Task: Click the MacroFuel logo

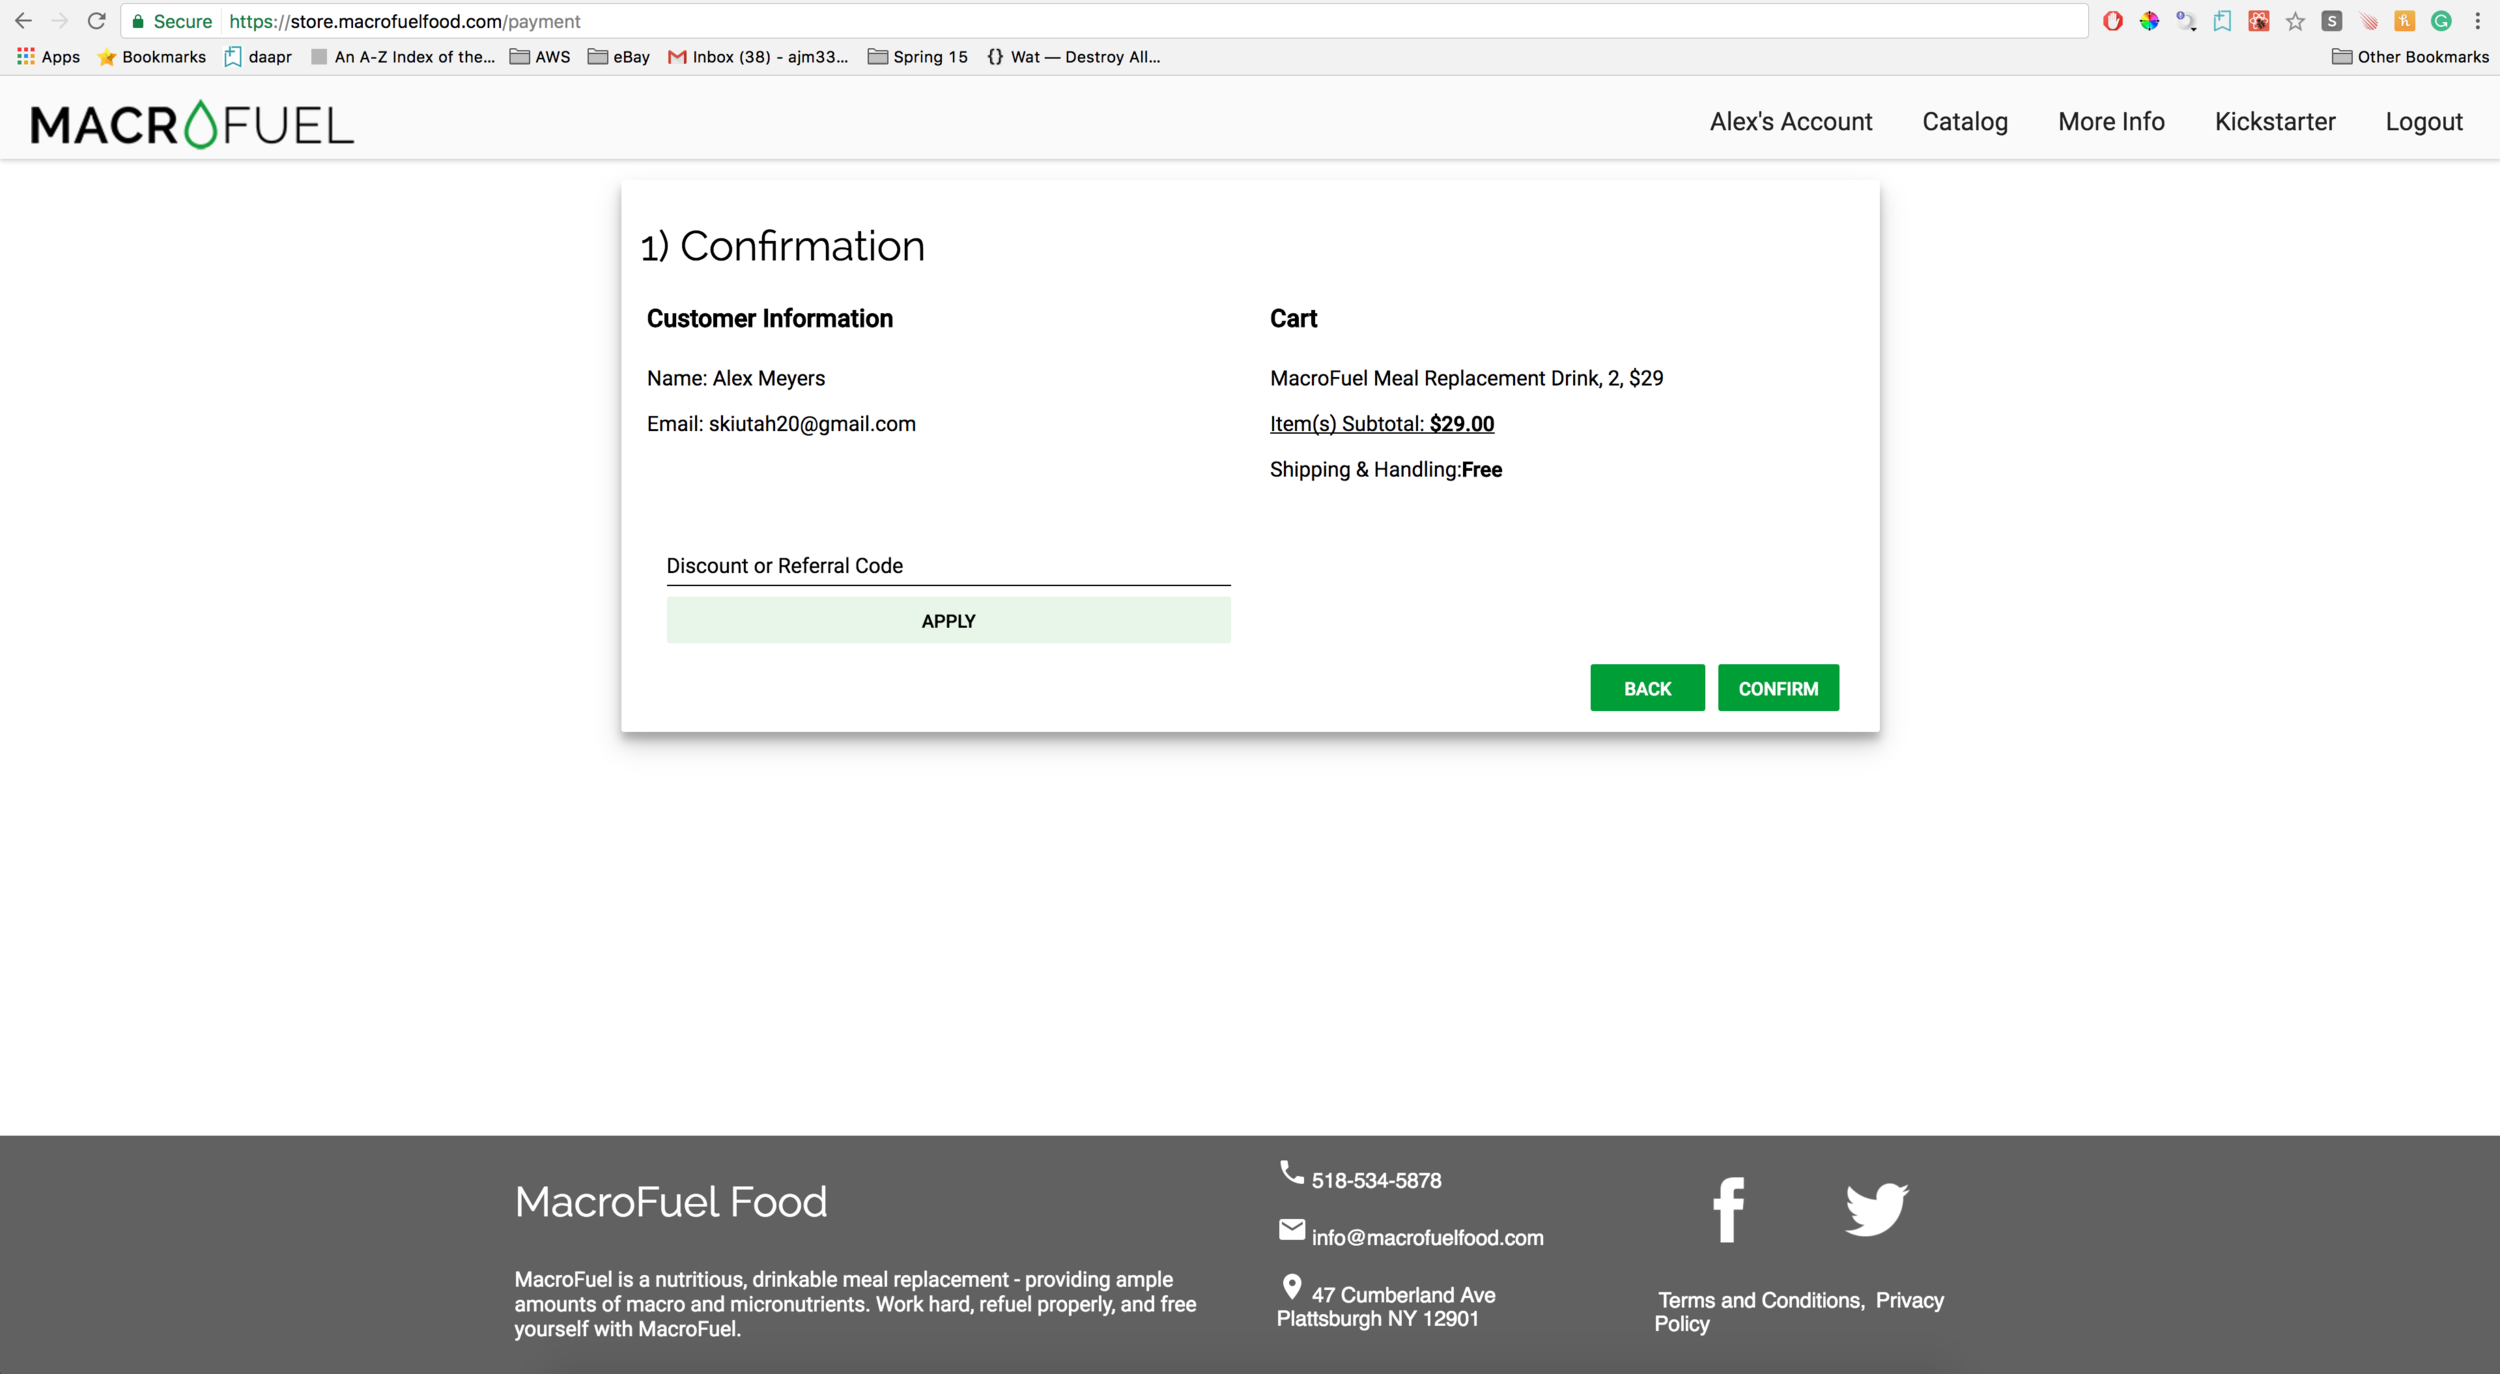Action: coord(192,125)
